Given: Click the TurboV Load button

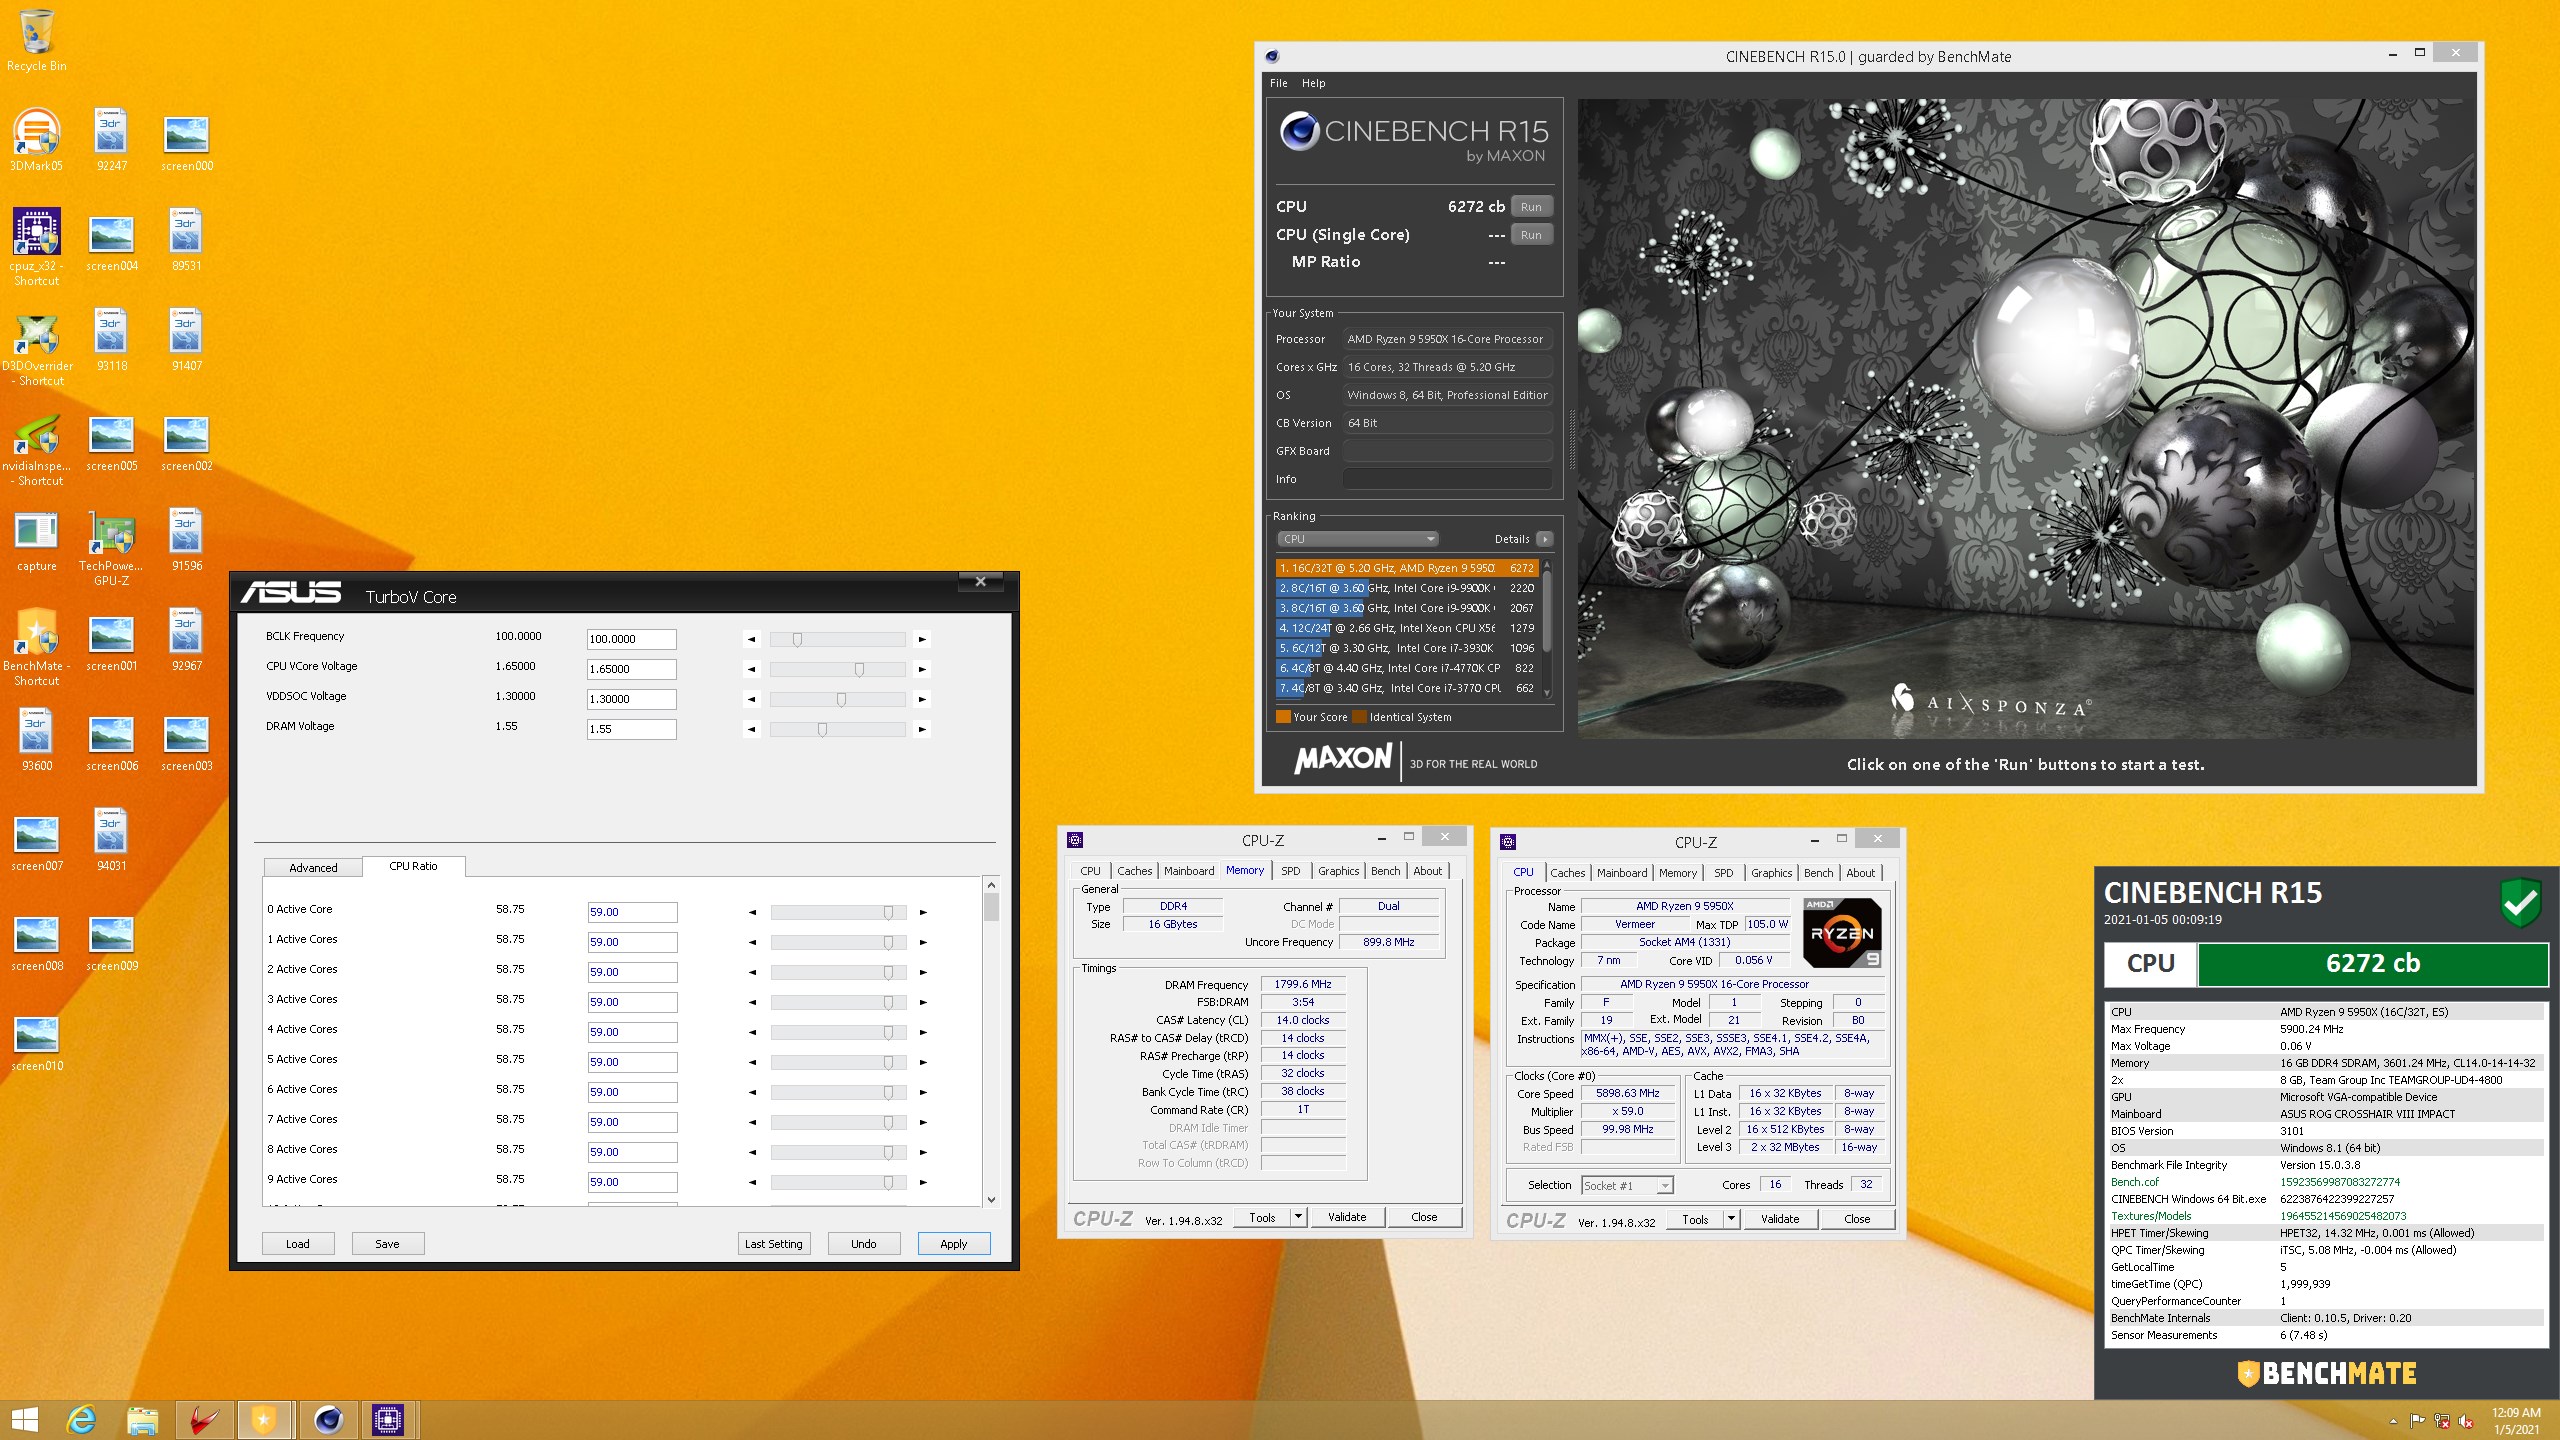Looking at the screenshot, I should pyautogui.click(x=298, y=1244).
